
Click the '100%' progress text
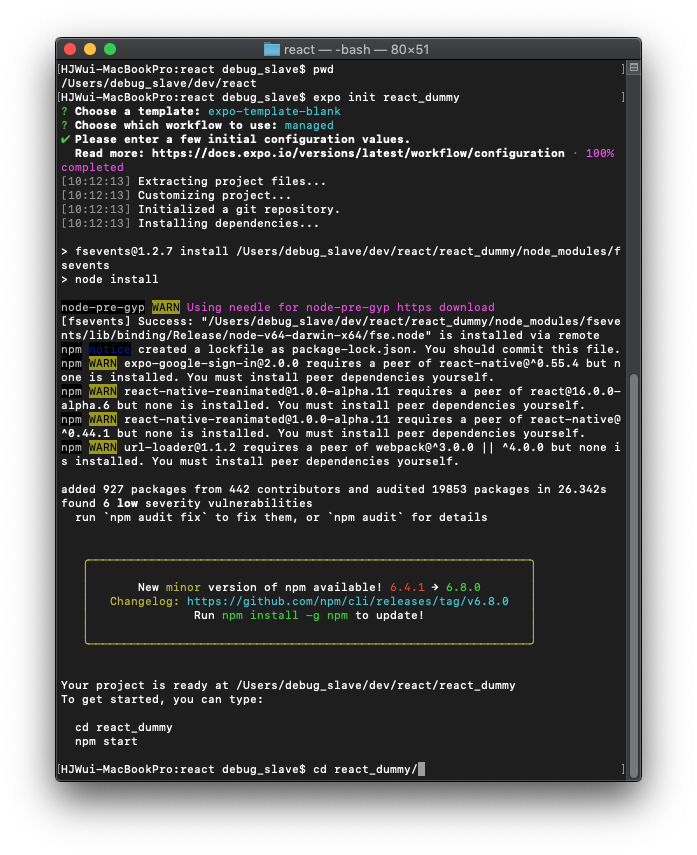click(x=600, y=153)
